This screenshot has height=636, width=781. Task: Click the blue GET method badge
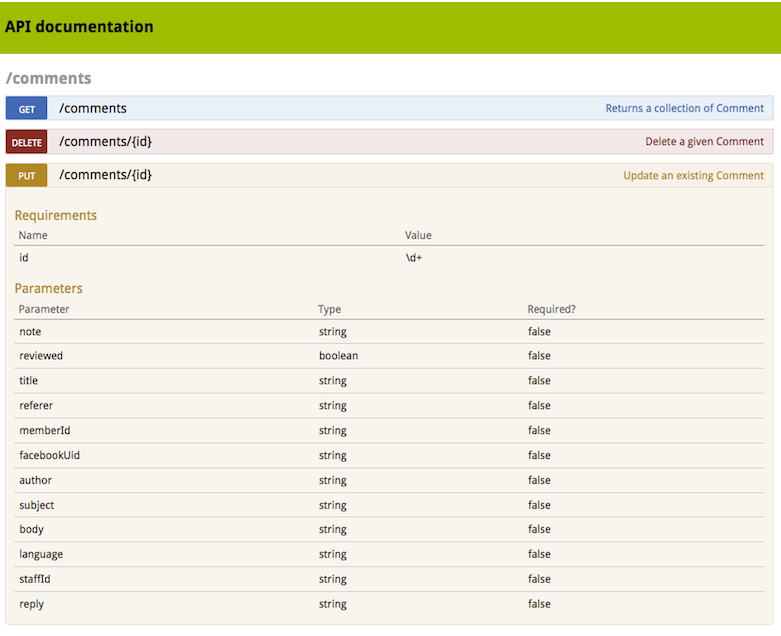pos(27,109)
